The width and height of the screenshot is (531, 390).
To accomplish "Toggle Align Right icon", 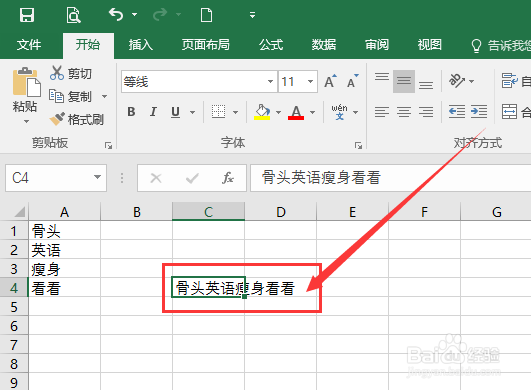I will (x=426, y=112).
